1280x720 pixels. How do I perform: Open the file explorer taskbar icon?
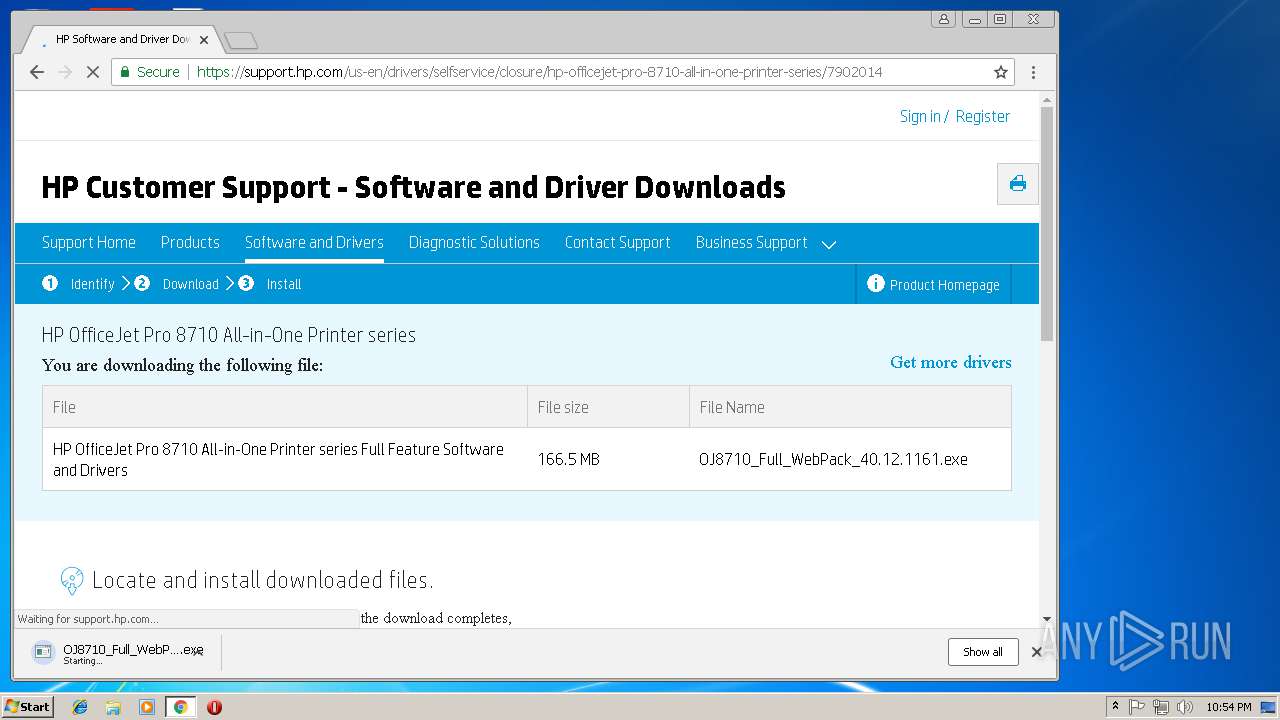pos(113,707)
